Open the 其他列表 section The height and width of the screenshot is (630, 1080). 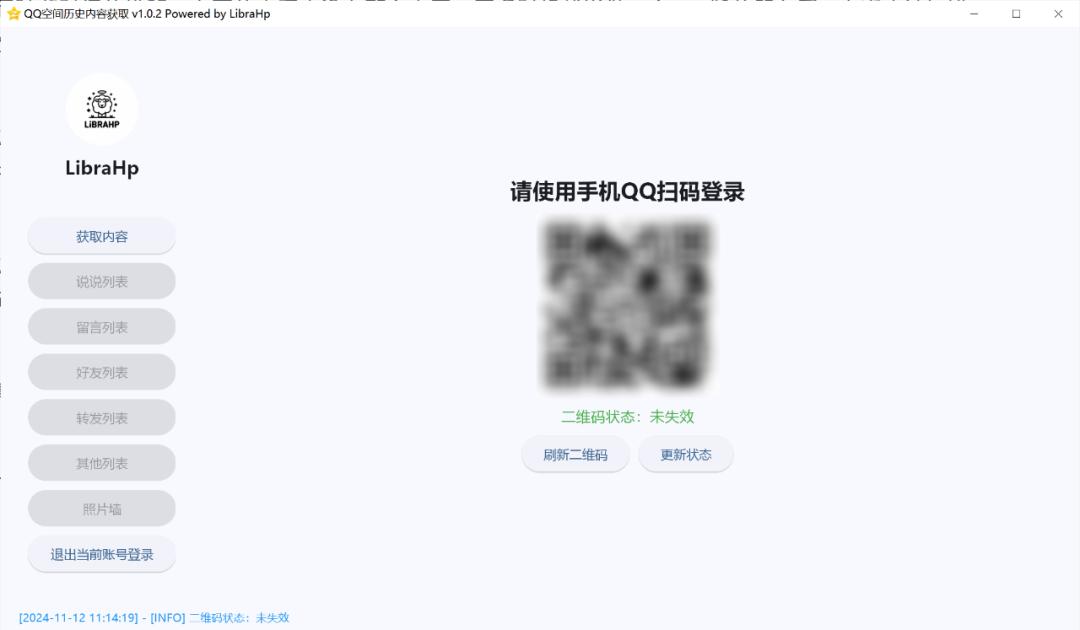point(101,462)
